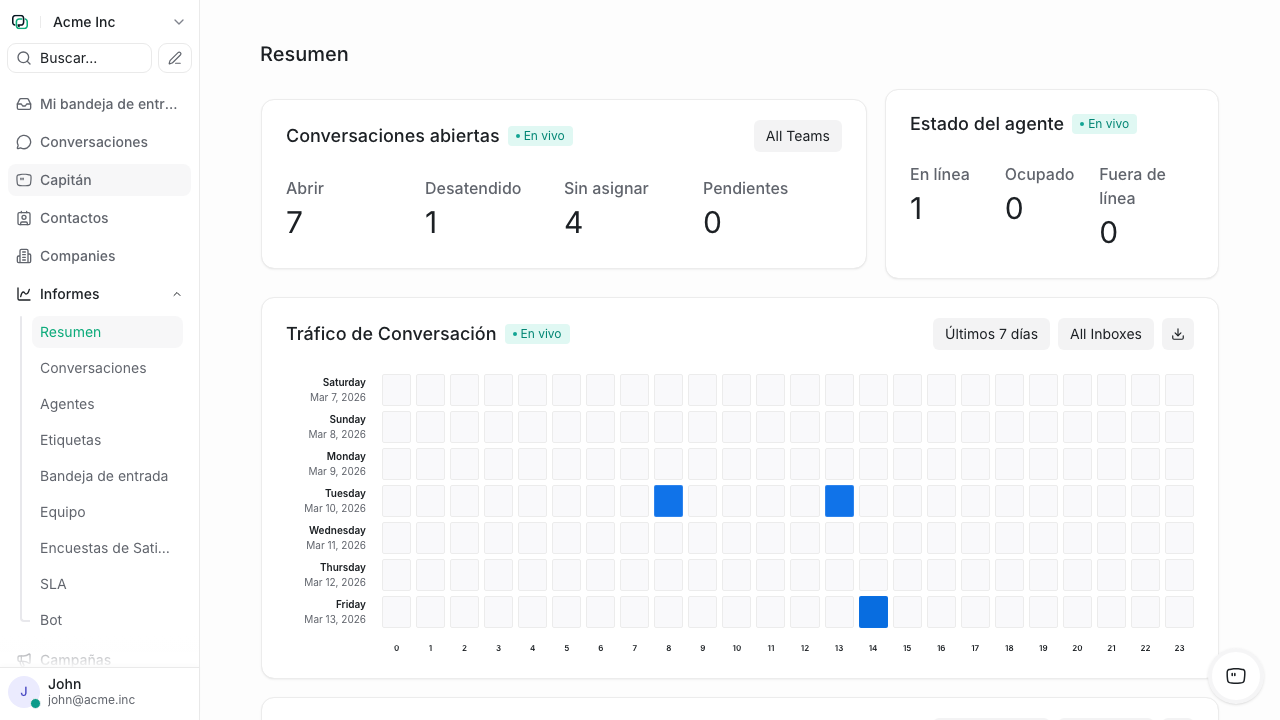Open the SLA report
The image size is (1280, 720).
pos(53,584)
